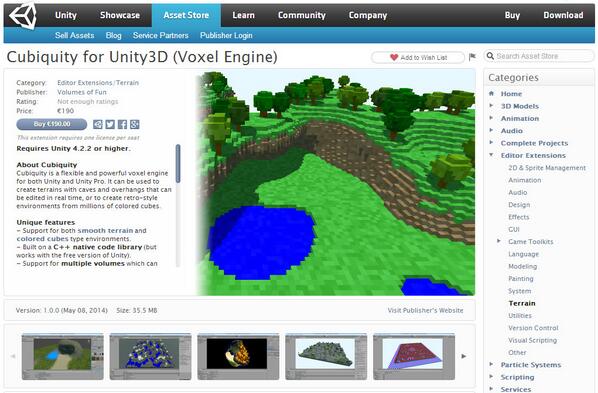The height and width of the screenshot is (393, 598).
Task: Click the flag report icon
Action: point(472,57)
